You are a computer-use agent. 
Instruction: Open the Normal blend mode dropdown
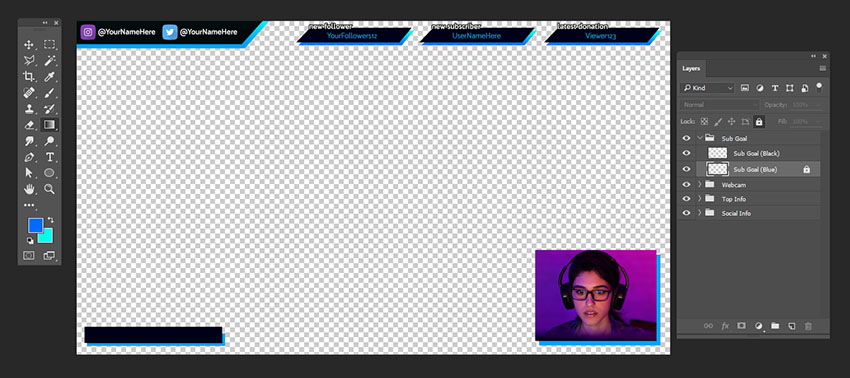point(720,105)
